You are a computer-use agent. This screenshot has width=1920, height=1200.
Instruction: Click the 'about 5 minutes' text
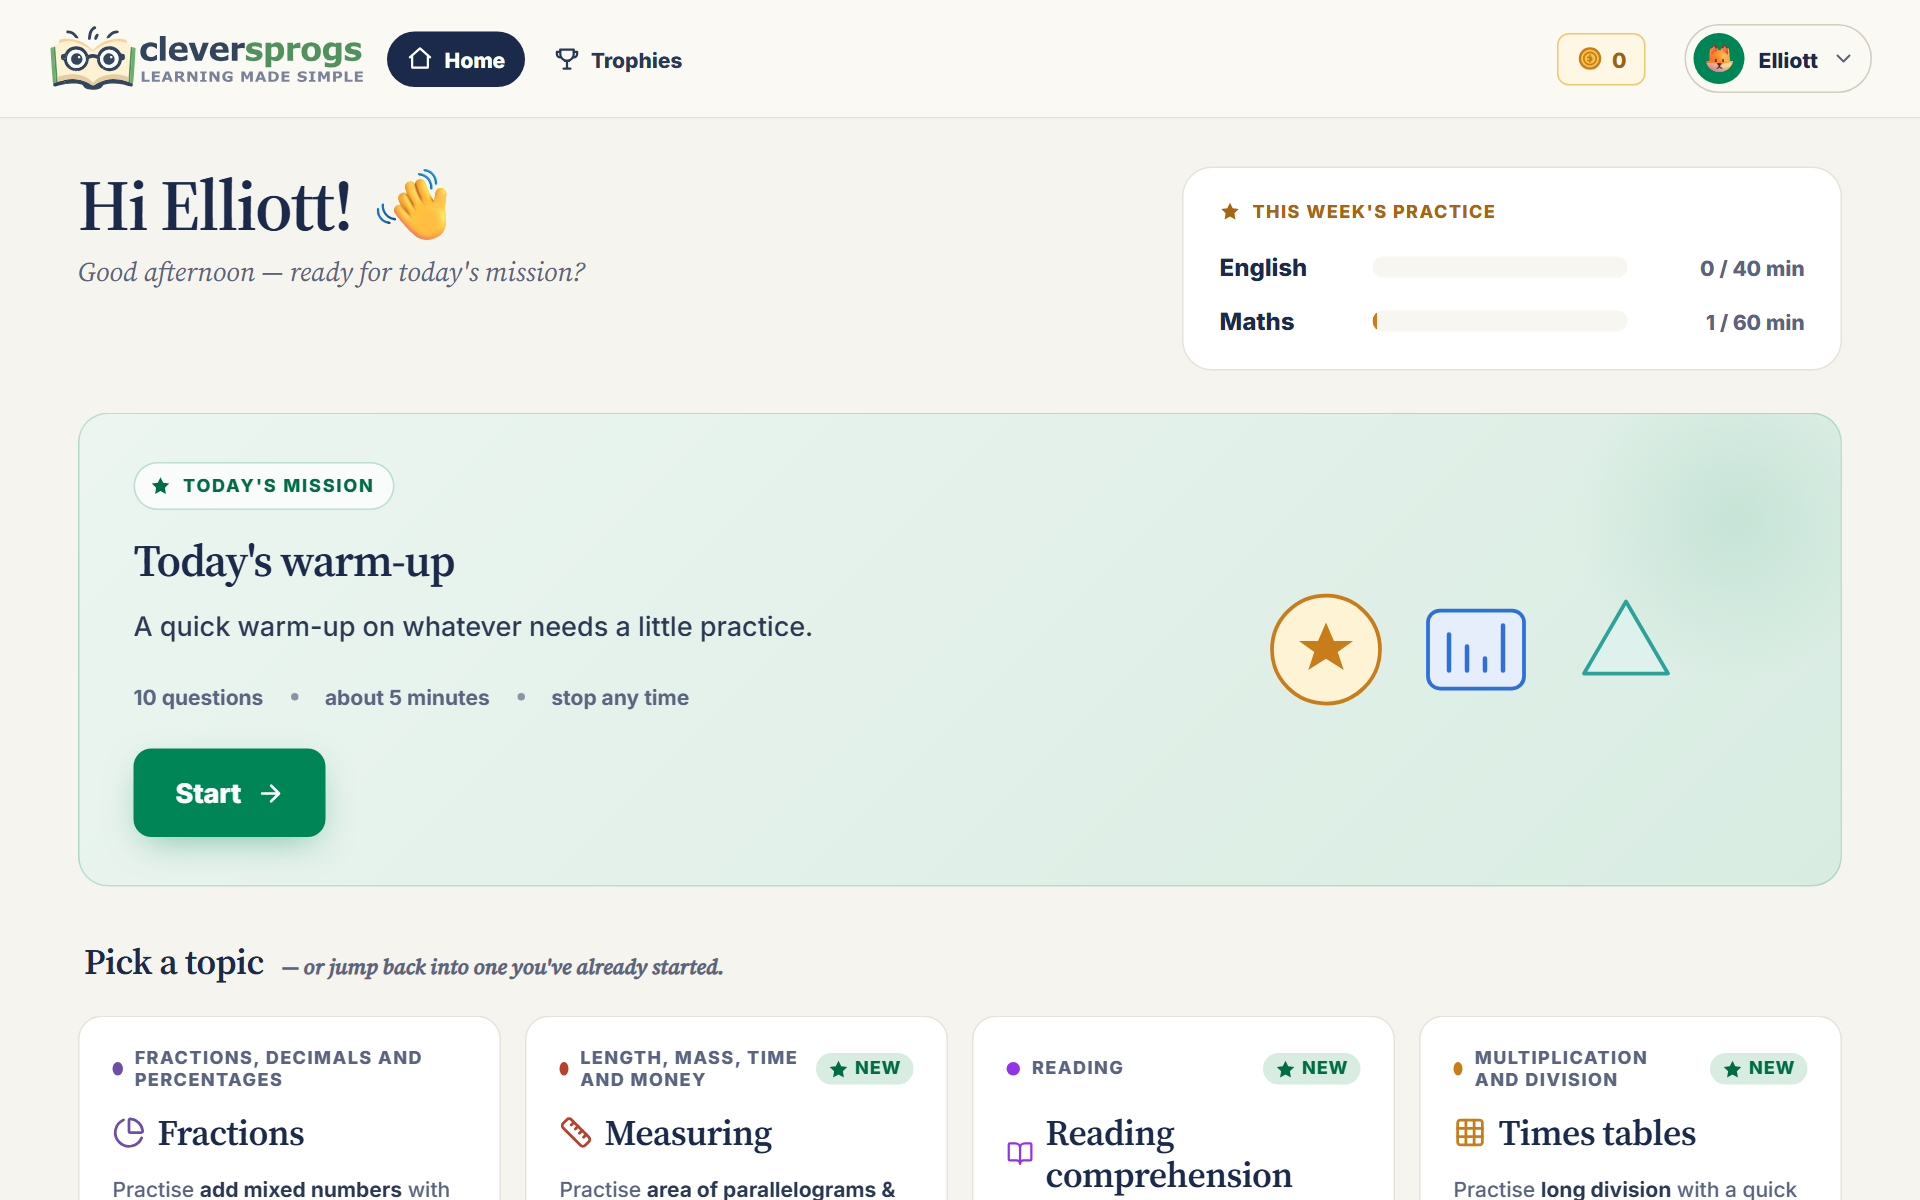pos(407,698)
